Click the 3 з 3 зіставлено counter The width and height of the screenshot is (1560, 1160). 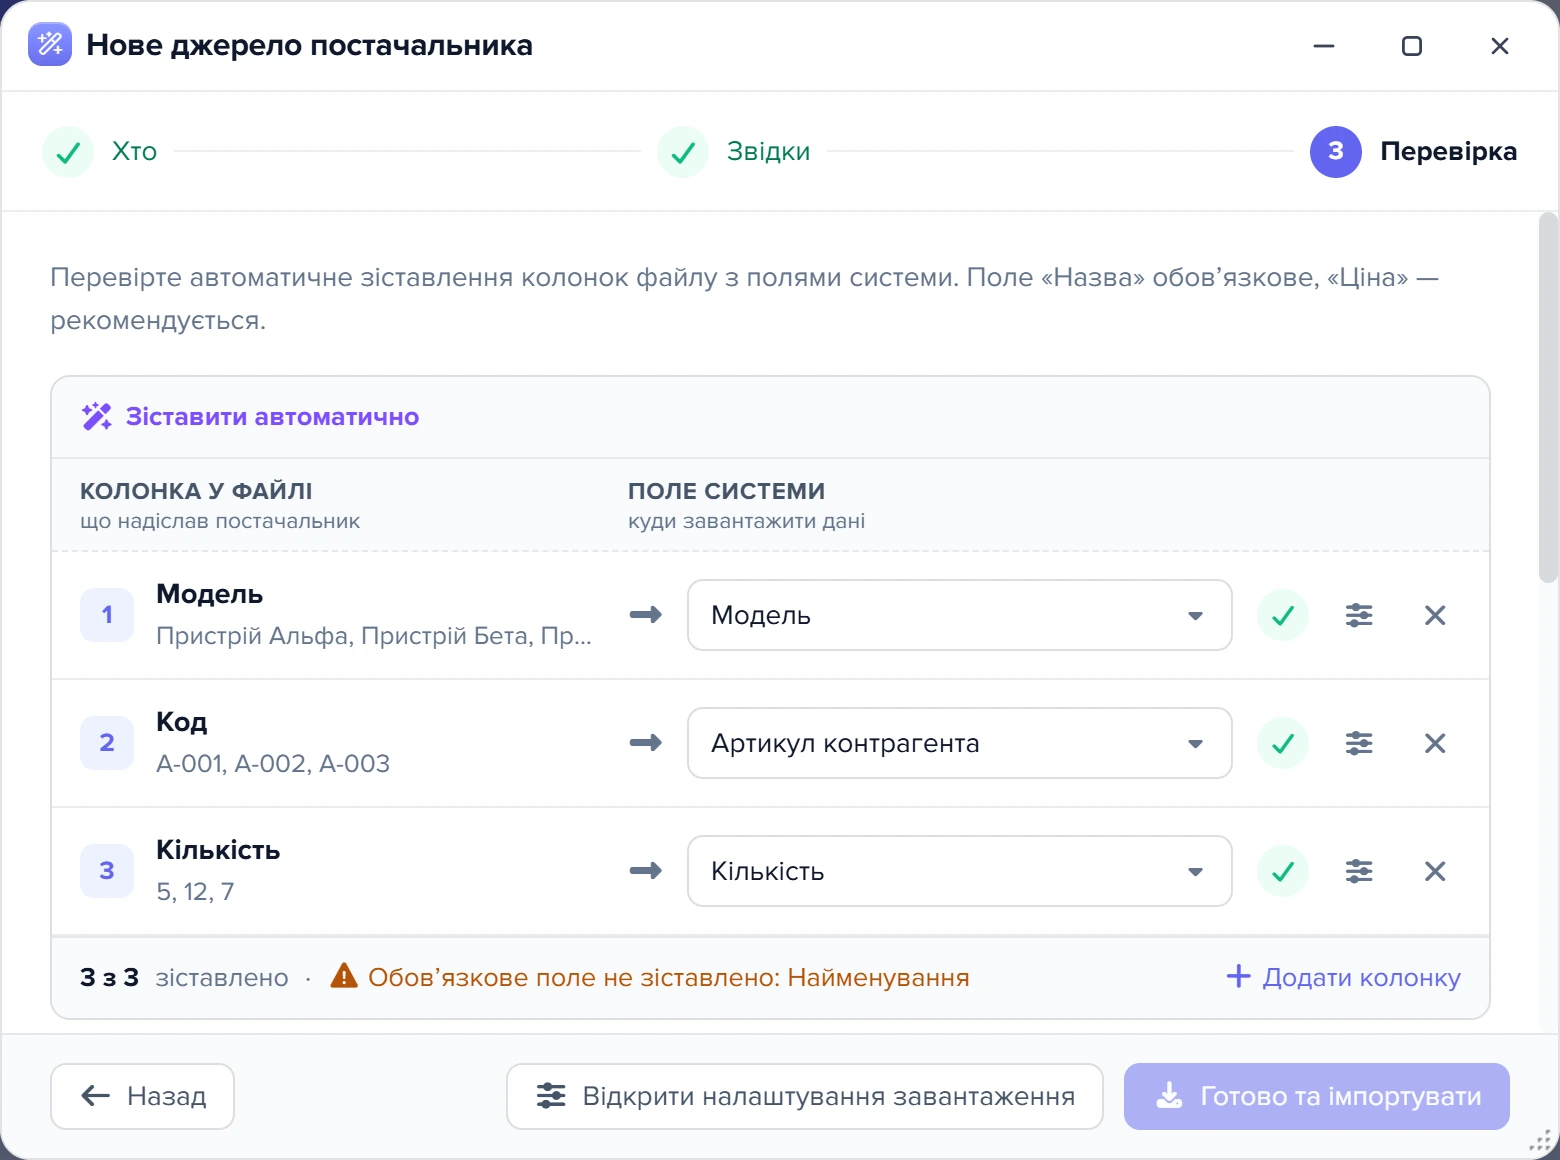click(x=184, y=977)
